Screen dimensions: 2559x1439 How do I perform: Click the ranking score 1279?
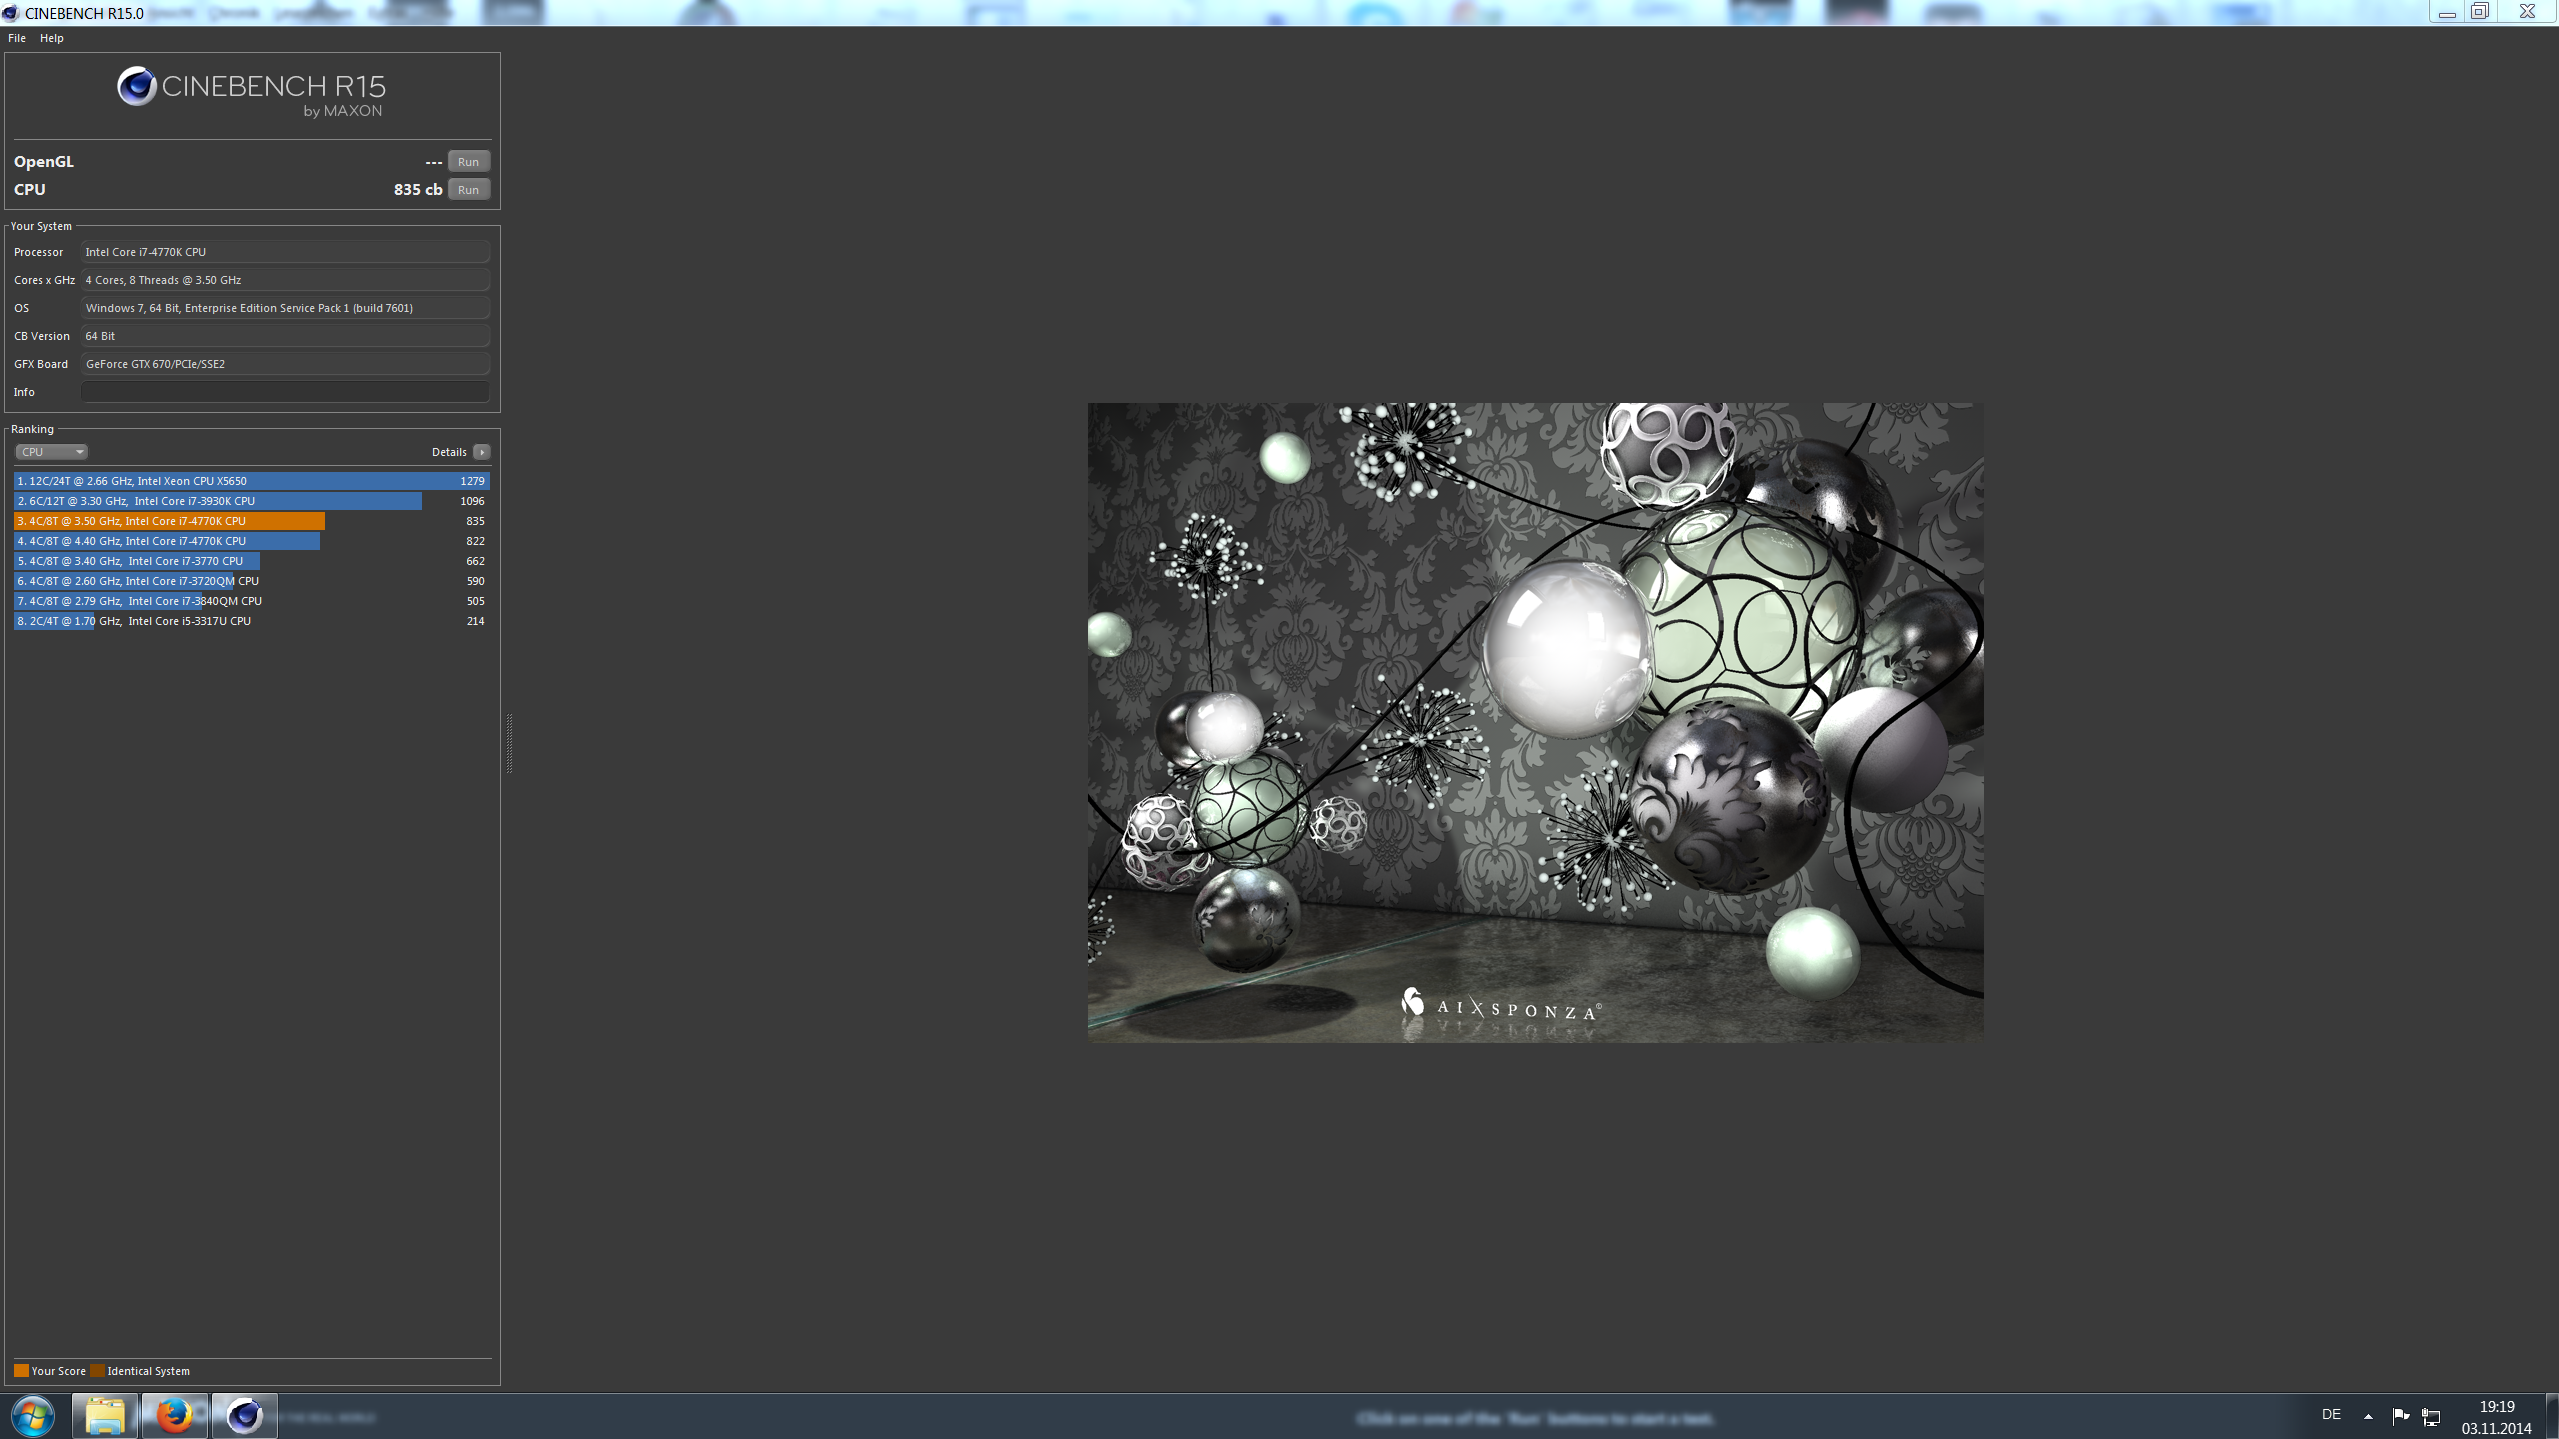click(x=472, y=481)
